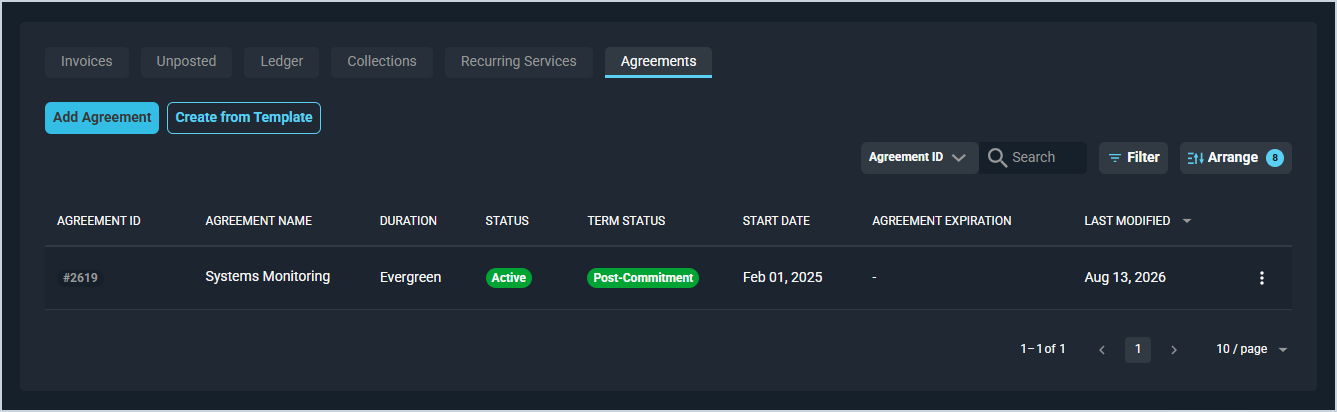Click the Arrange badge showing 8

[1274, 158]
